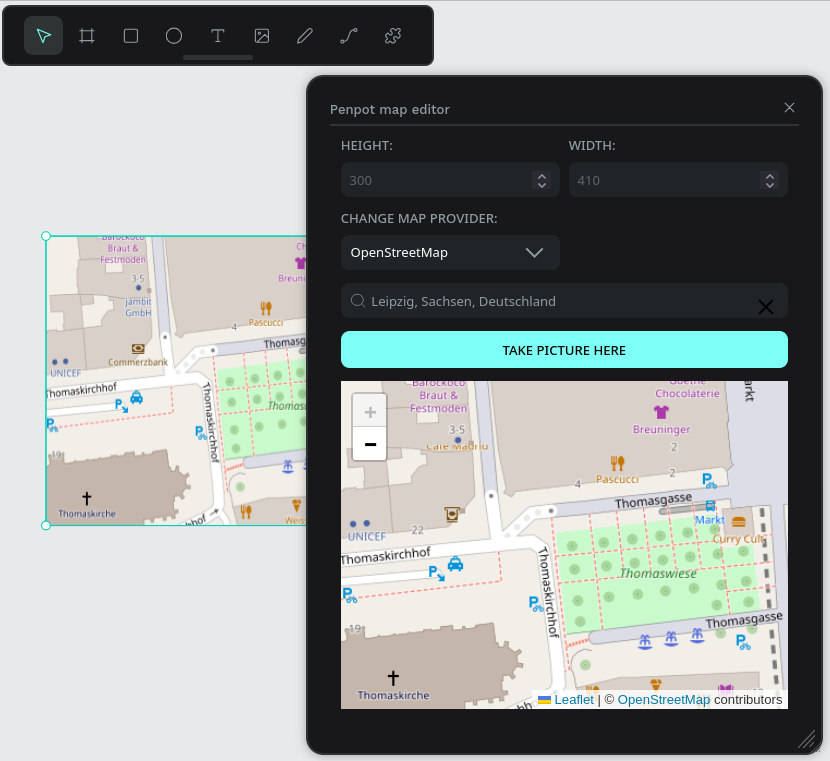Click the taxi icon on the map preview

coord(455,564)
